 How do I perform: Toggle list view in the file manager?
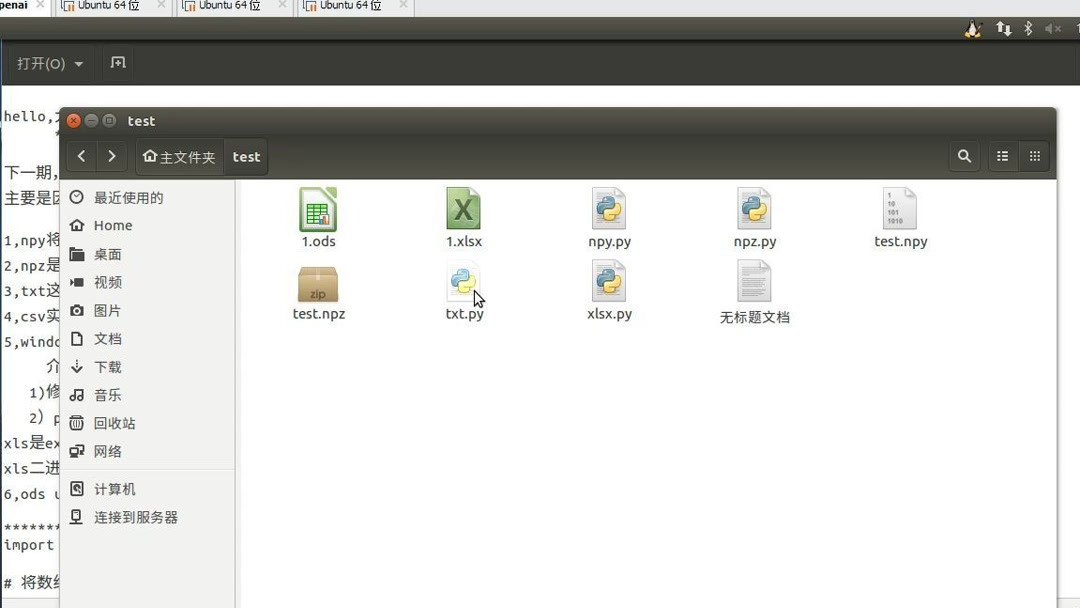[x=1002, y=156]
